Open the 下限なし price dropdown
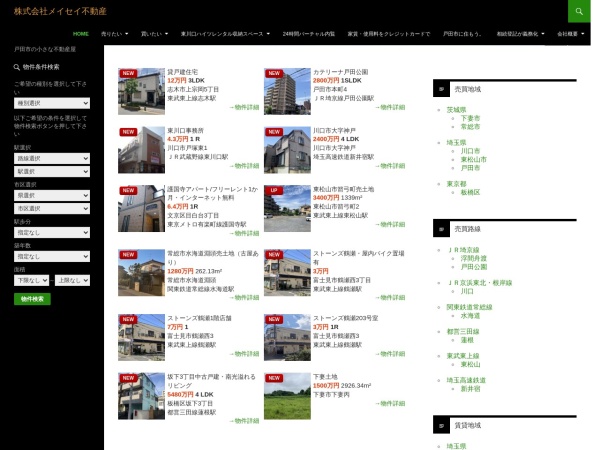The width and height of the screenshot is (600, 450). (x=31, y=280)
